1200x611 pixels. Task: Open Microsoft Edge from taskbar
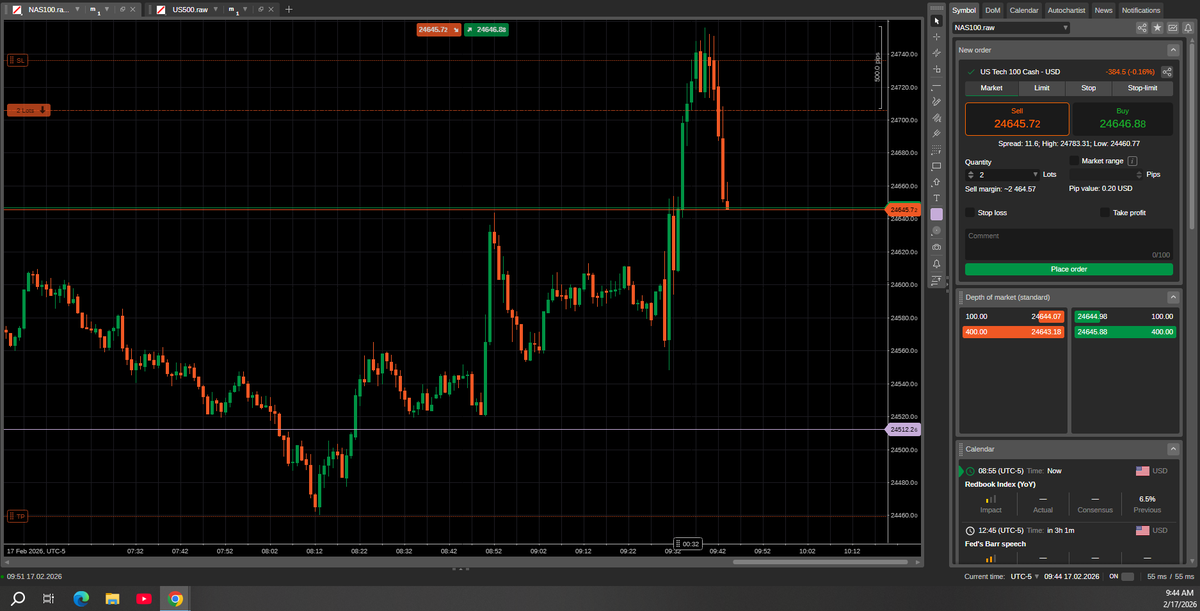click(x=81, y=598)
